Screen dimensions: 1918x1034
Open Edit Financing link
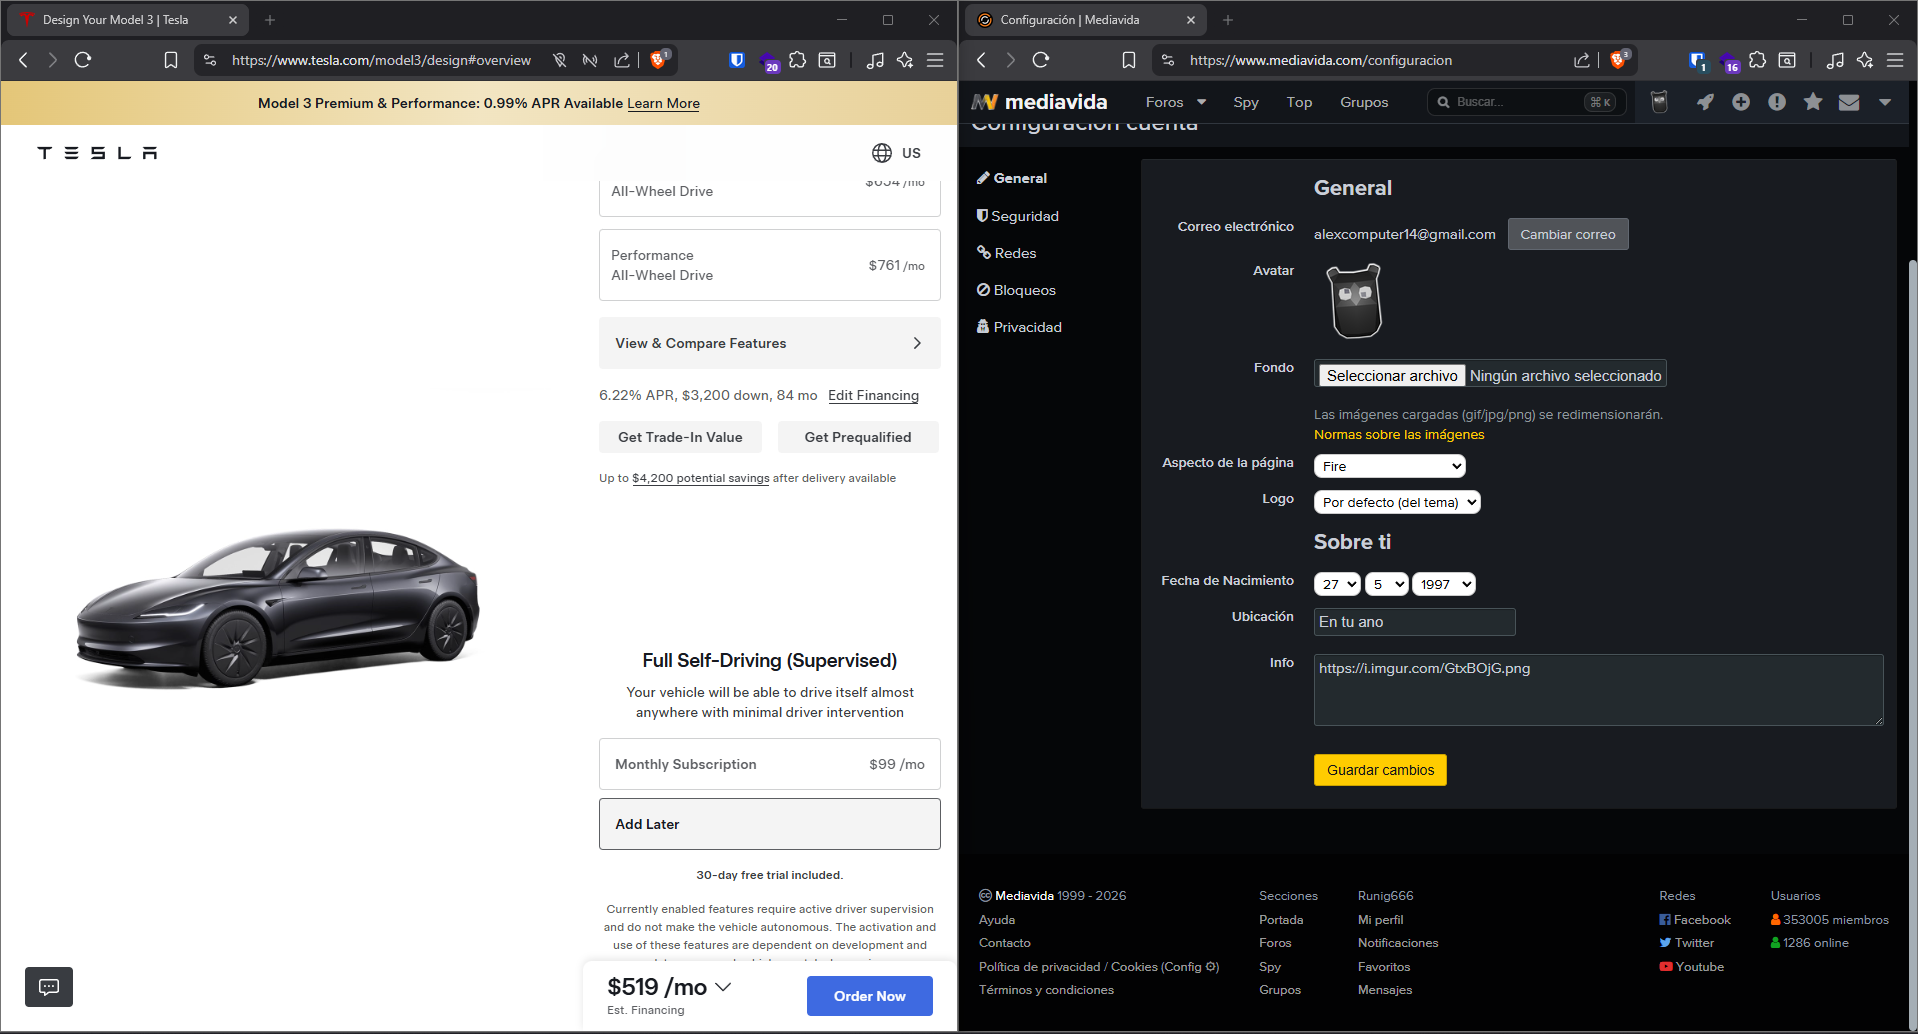(873, 395)
